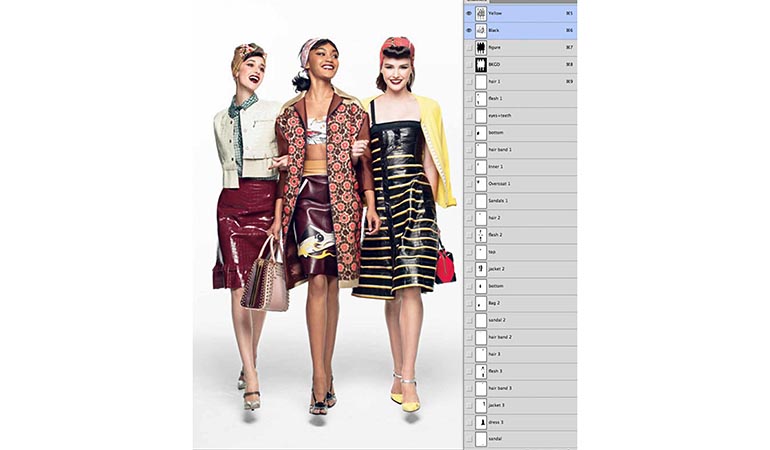Click the Yellow channel thumbnail
The height and width of the screenshot is (450, 770).
coord(481,13)
